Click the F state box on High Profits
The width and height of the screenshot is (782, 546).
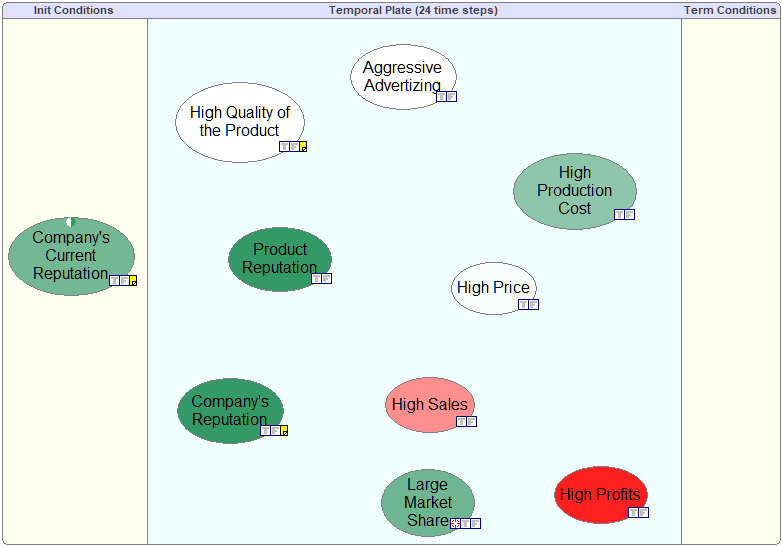pos(643,512)
